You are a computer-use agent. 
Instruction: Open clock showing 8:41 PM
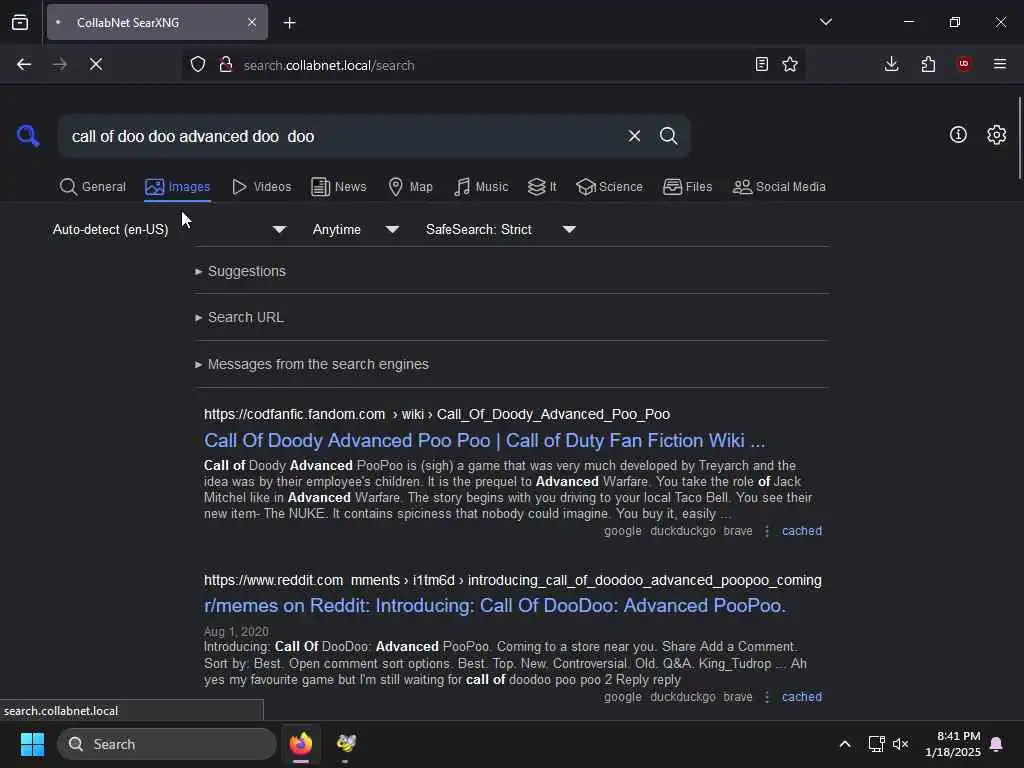pyautogui.click(x=953, y=744)
